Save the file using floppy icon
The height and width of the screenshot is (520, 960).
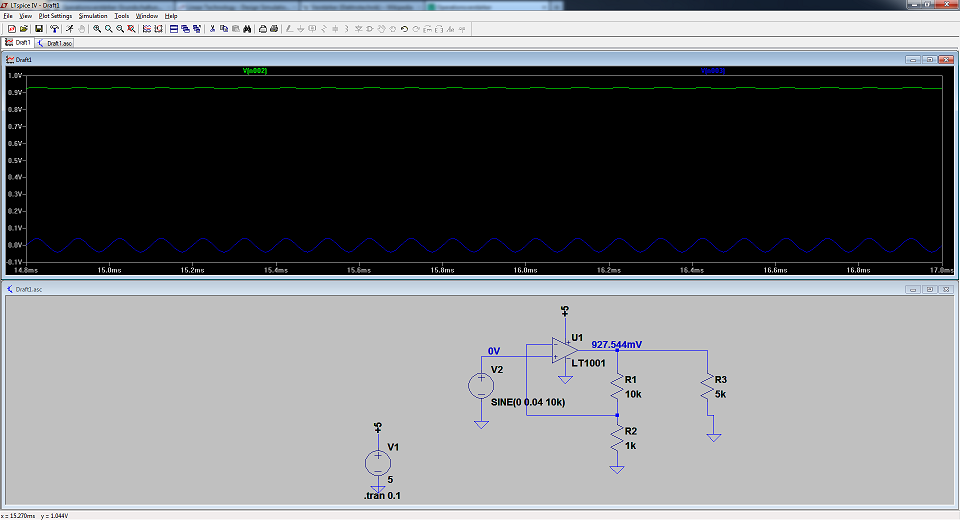coord(39,29)
